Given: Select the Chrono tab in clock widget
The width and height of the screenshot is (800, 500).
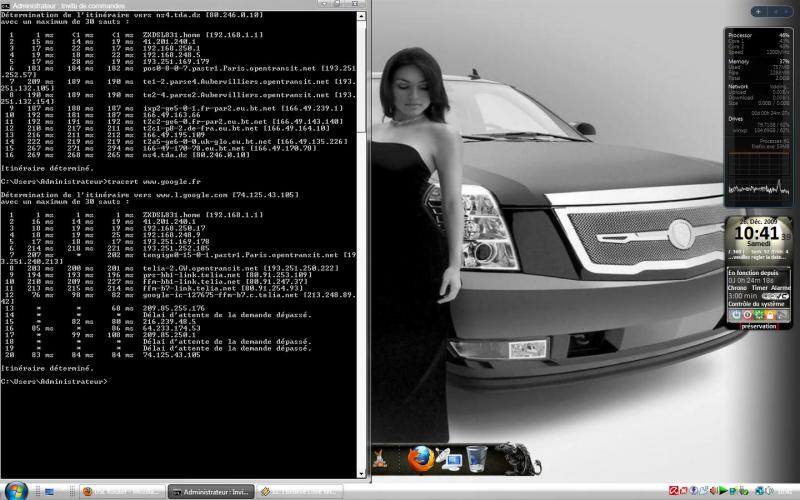Looking at the screenshot, I should (x=737, y=287).
